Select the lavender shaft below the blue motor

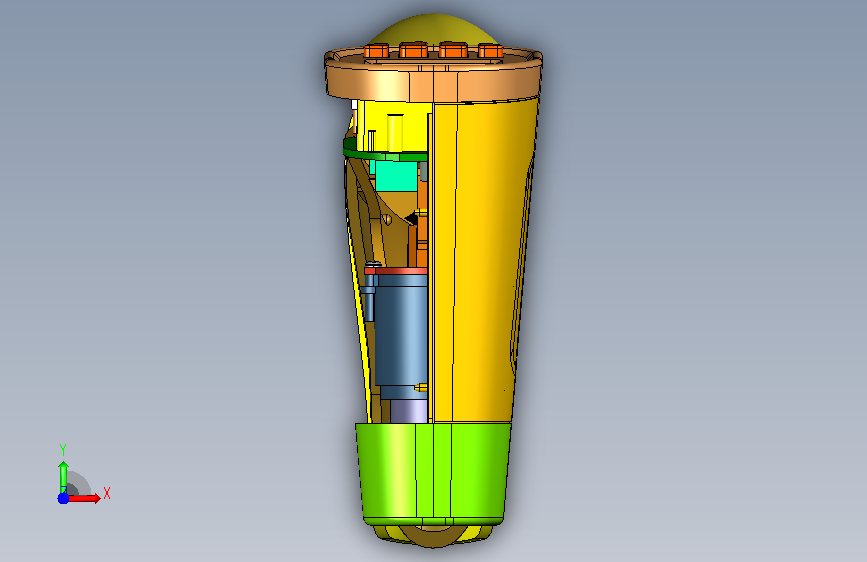pos(409,411)
